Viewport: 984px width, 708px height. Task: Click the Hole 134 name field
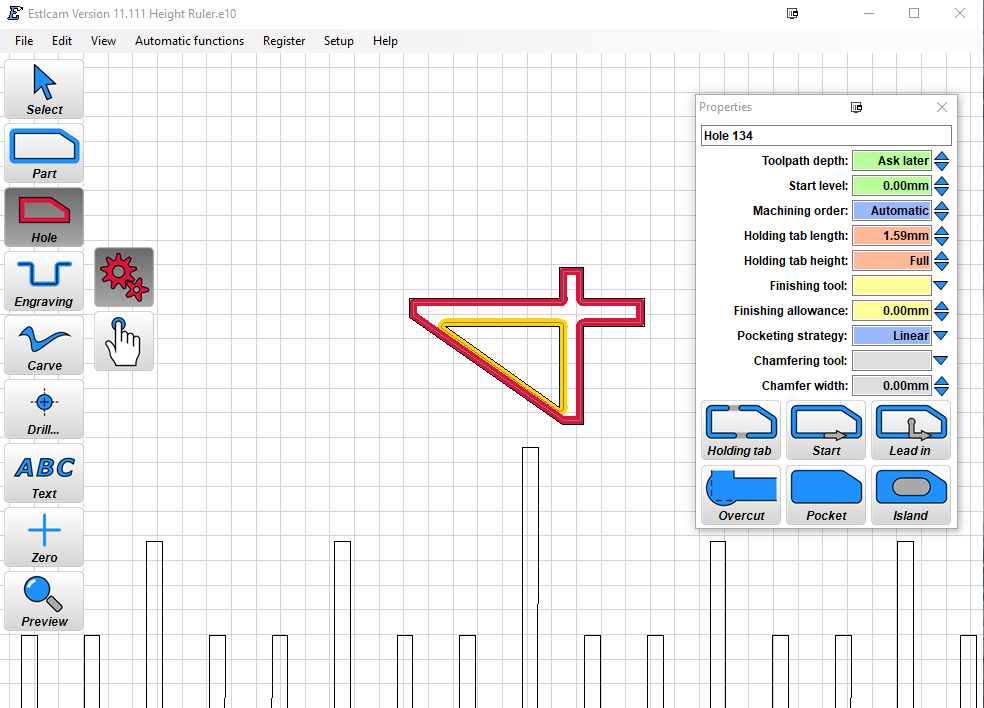pos(826,136)
